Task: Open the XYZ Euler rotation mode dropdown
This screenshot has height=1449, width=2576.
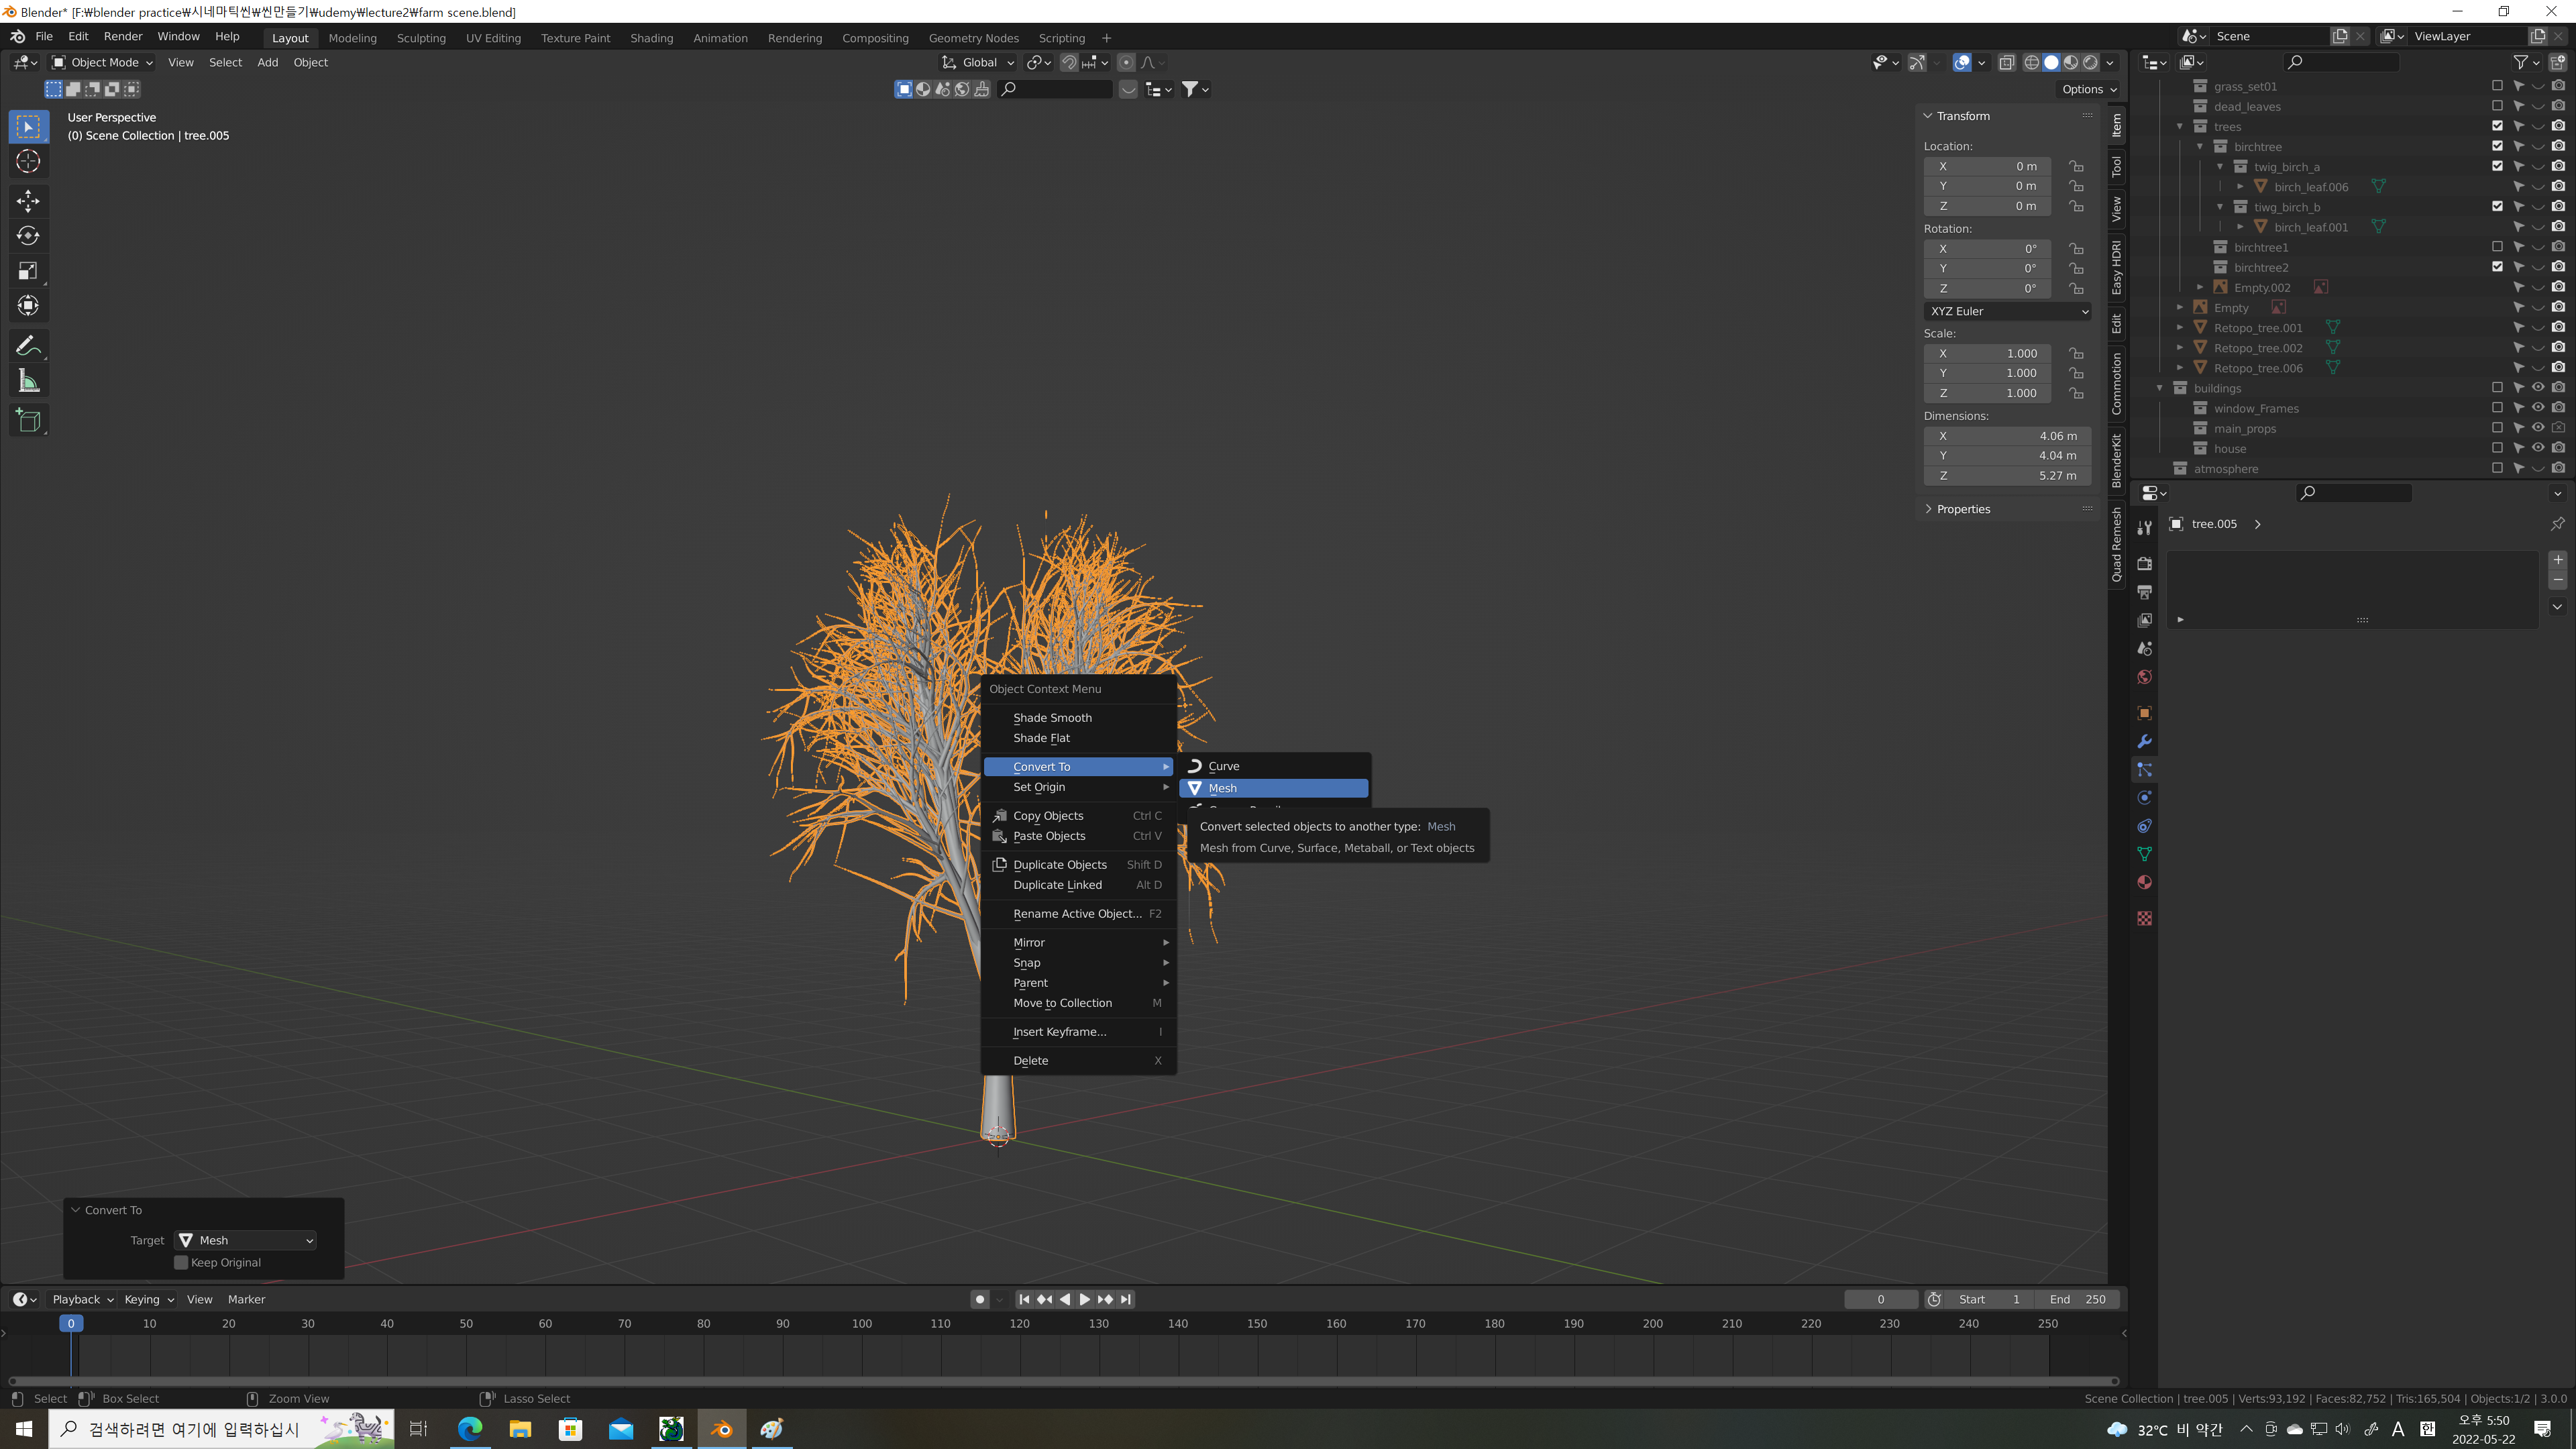Action: tap(2007, 311)
